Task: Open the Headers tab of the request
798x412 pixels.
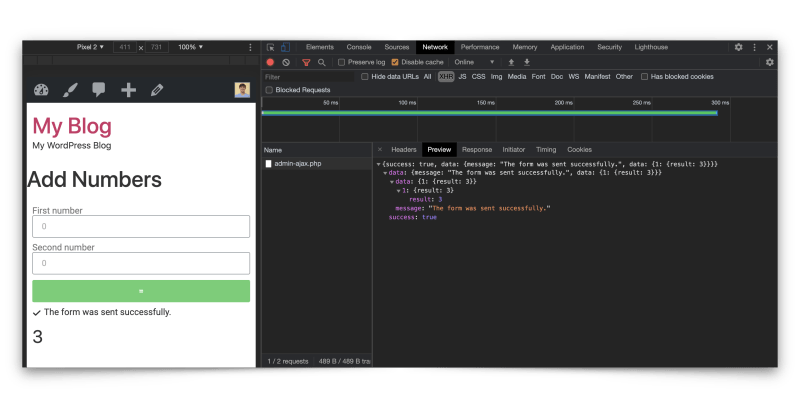Action: [404, 150]
